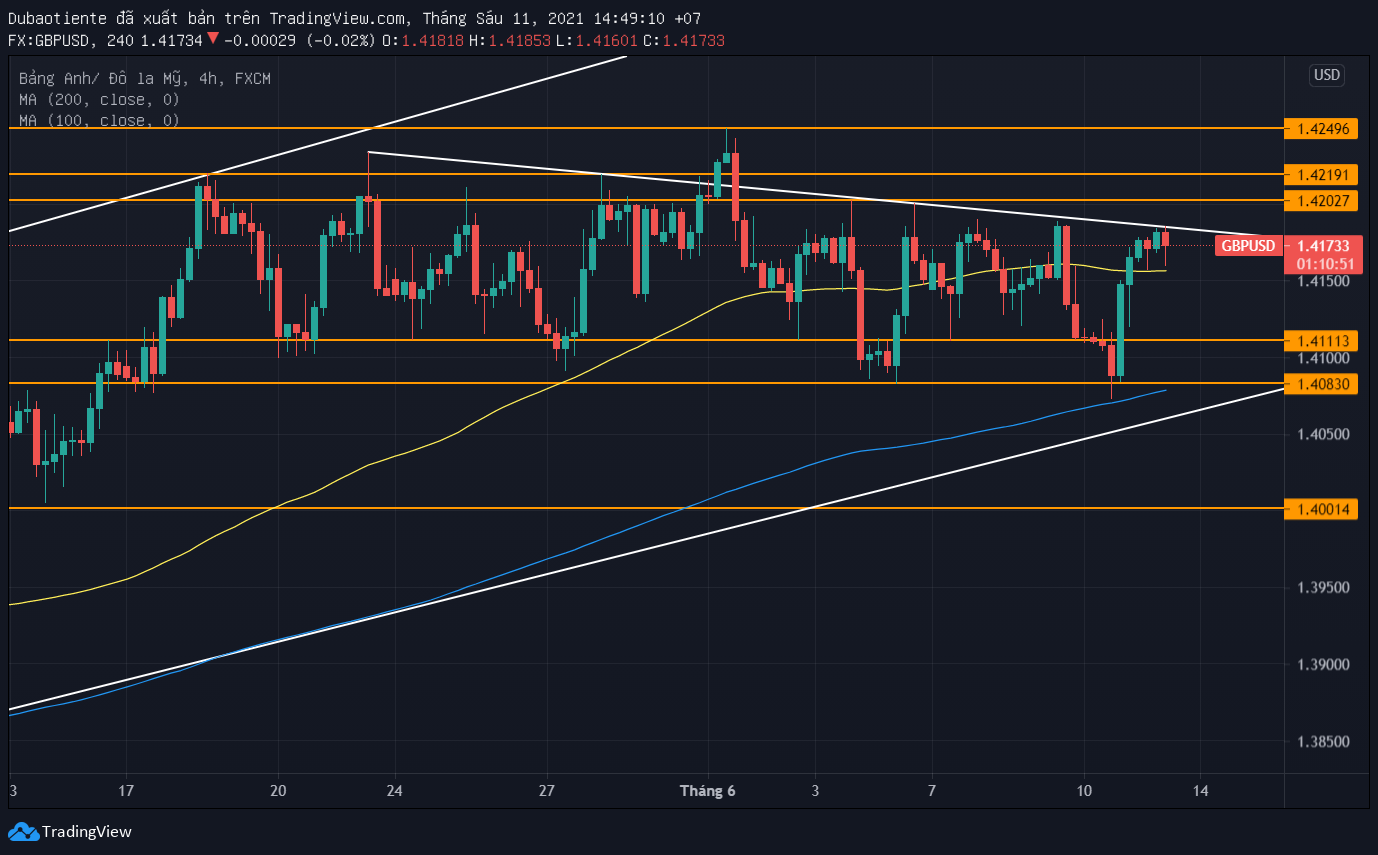The height and width of the screenshot is (855, 1378).
Task: Click the MA (100, close, 0) indicator legend
Action: tap(99, 120)
